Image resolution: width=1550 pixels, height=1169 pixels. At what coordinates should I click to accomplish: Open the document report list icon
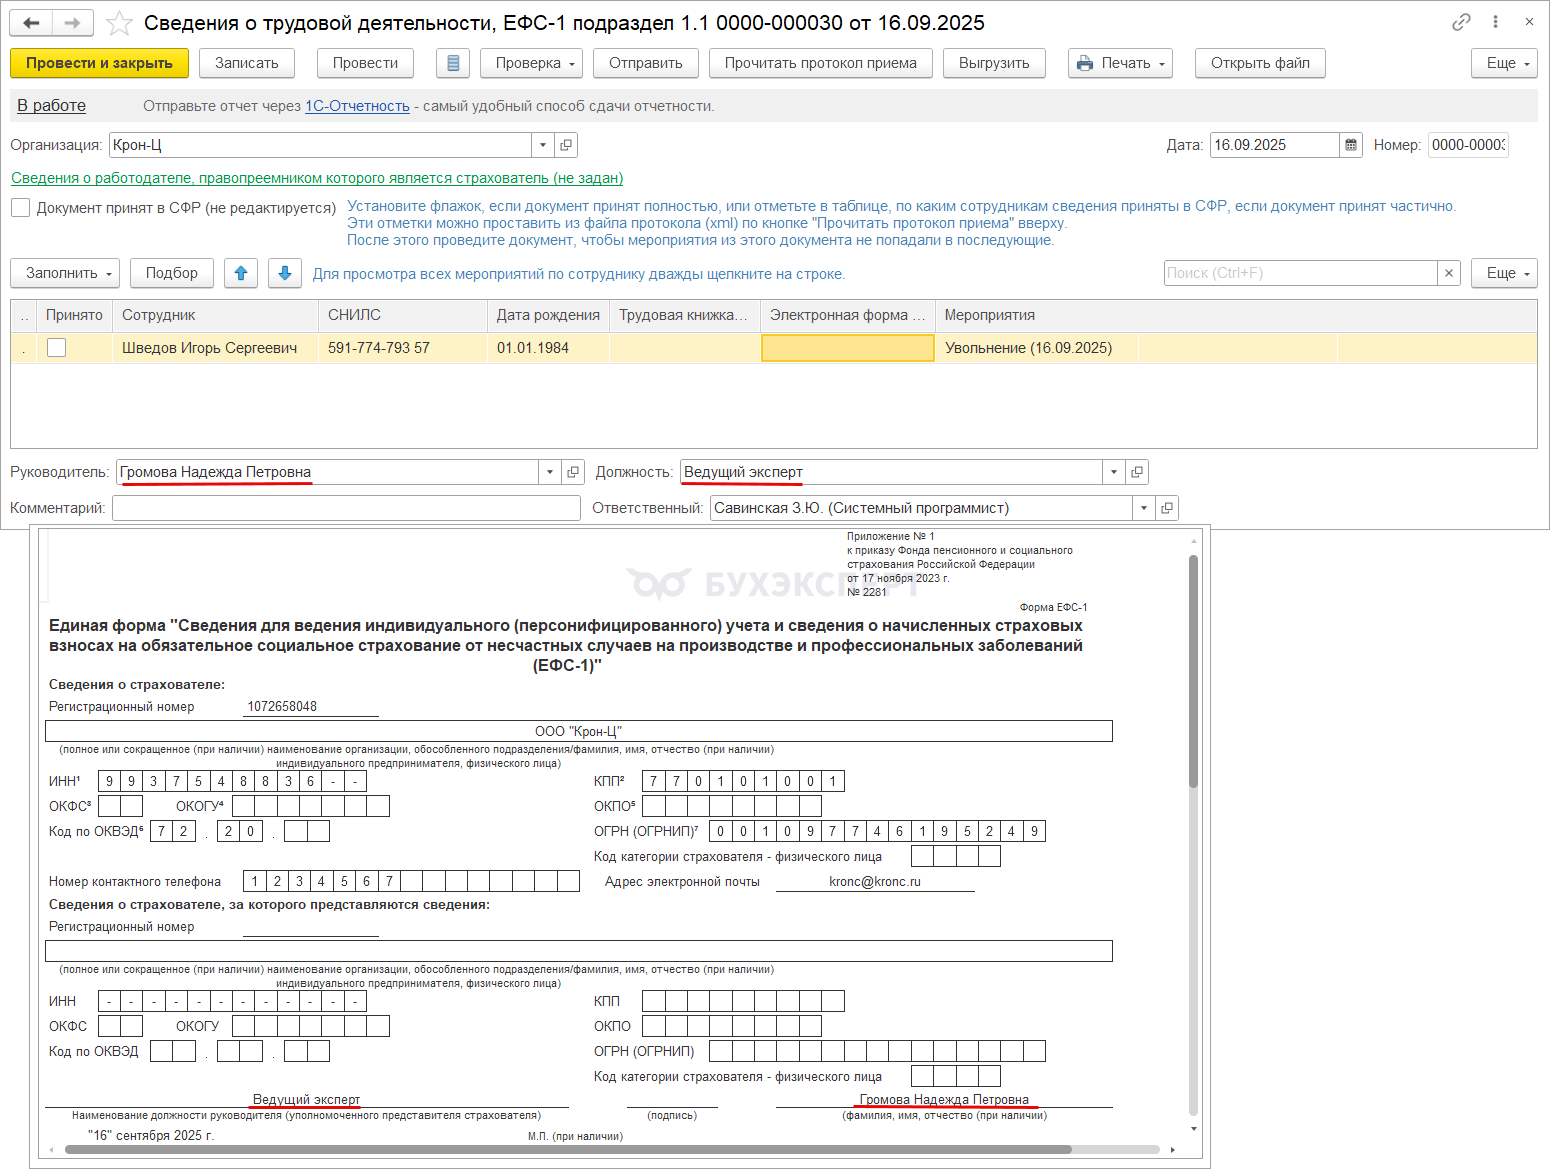(453, 63)
